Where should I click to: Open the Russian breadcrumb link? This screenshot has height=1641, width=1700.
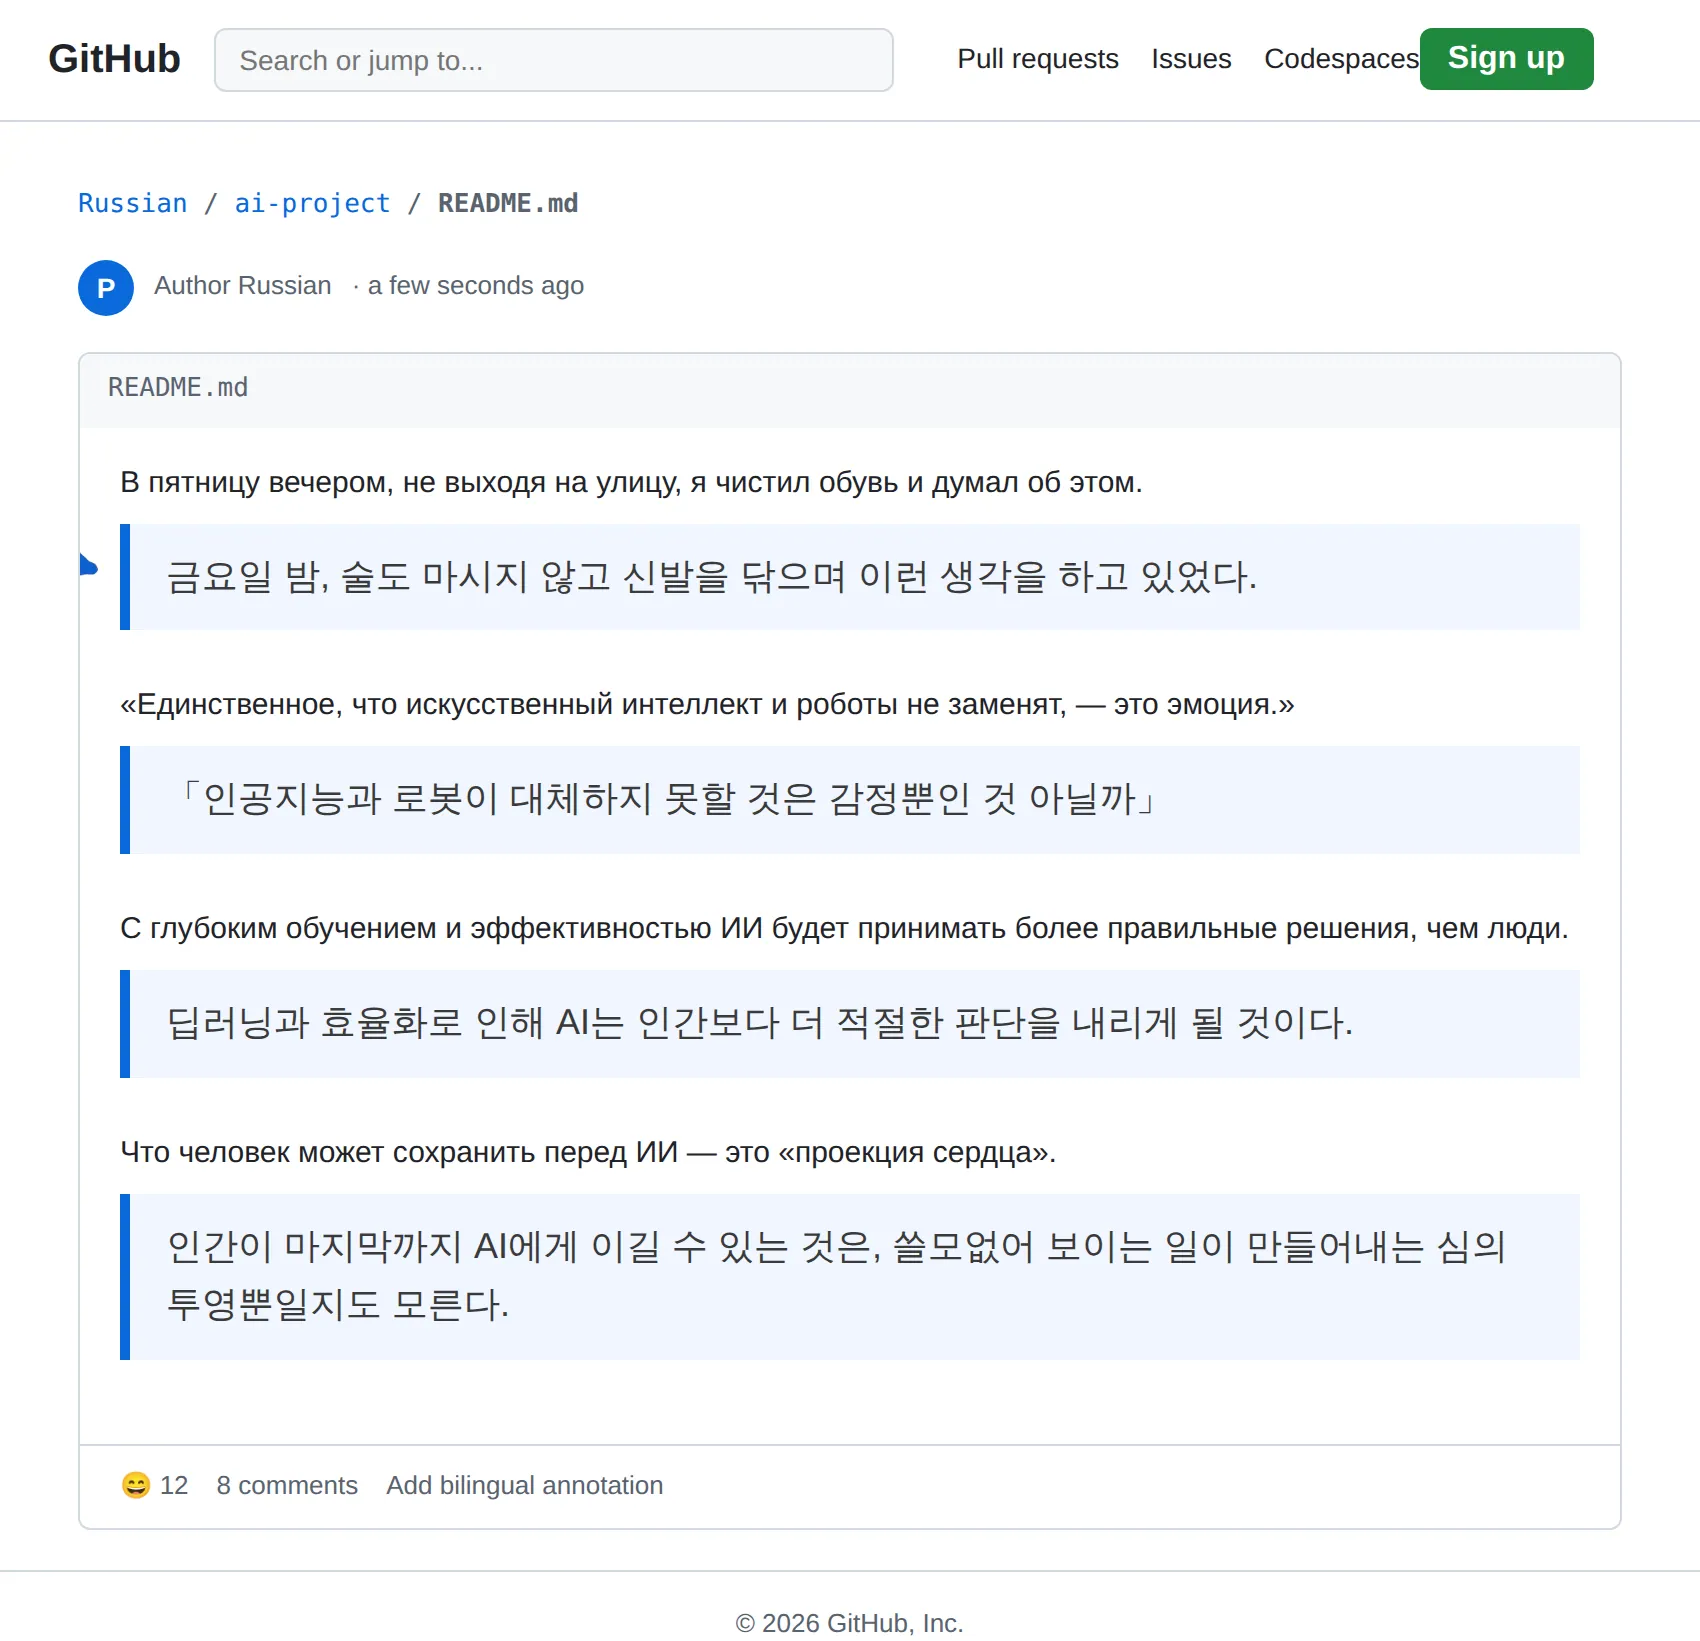pyautogui.click(x=133, y=203)
